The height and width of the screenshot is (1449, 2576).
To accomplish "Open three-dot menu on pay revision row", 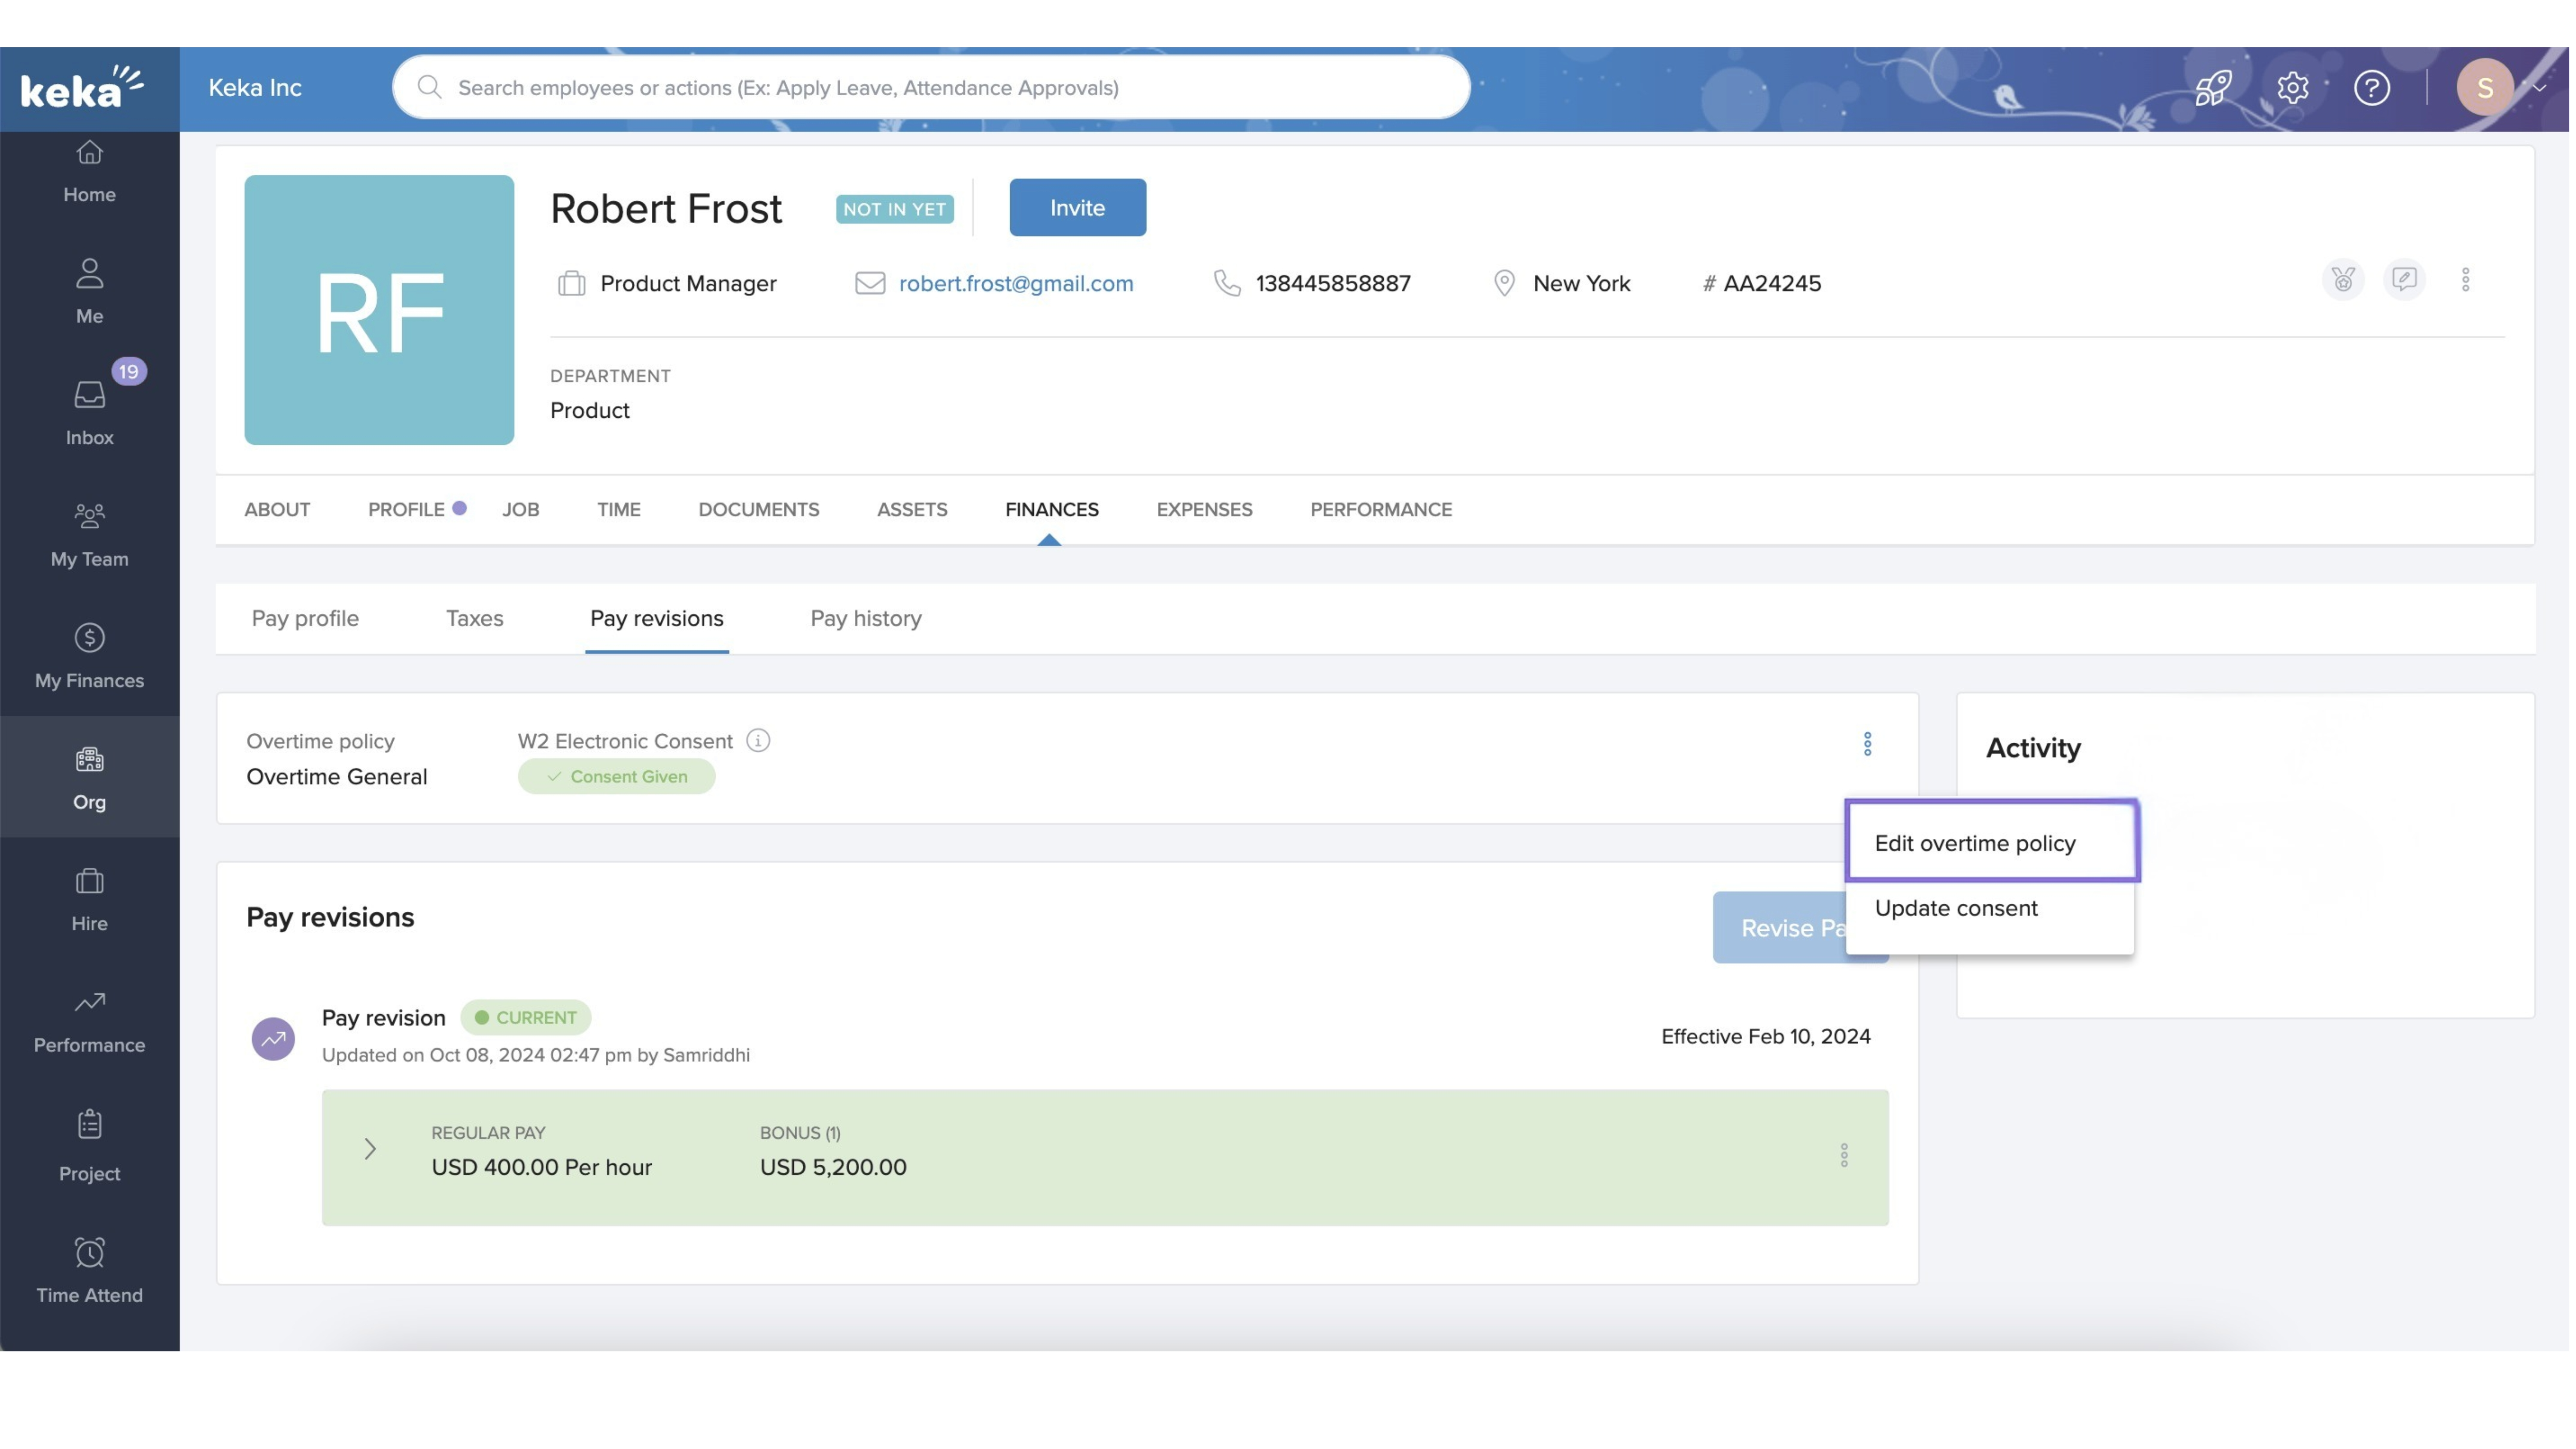I will click(1844, 1155).
